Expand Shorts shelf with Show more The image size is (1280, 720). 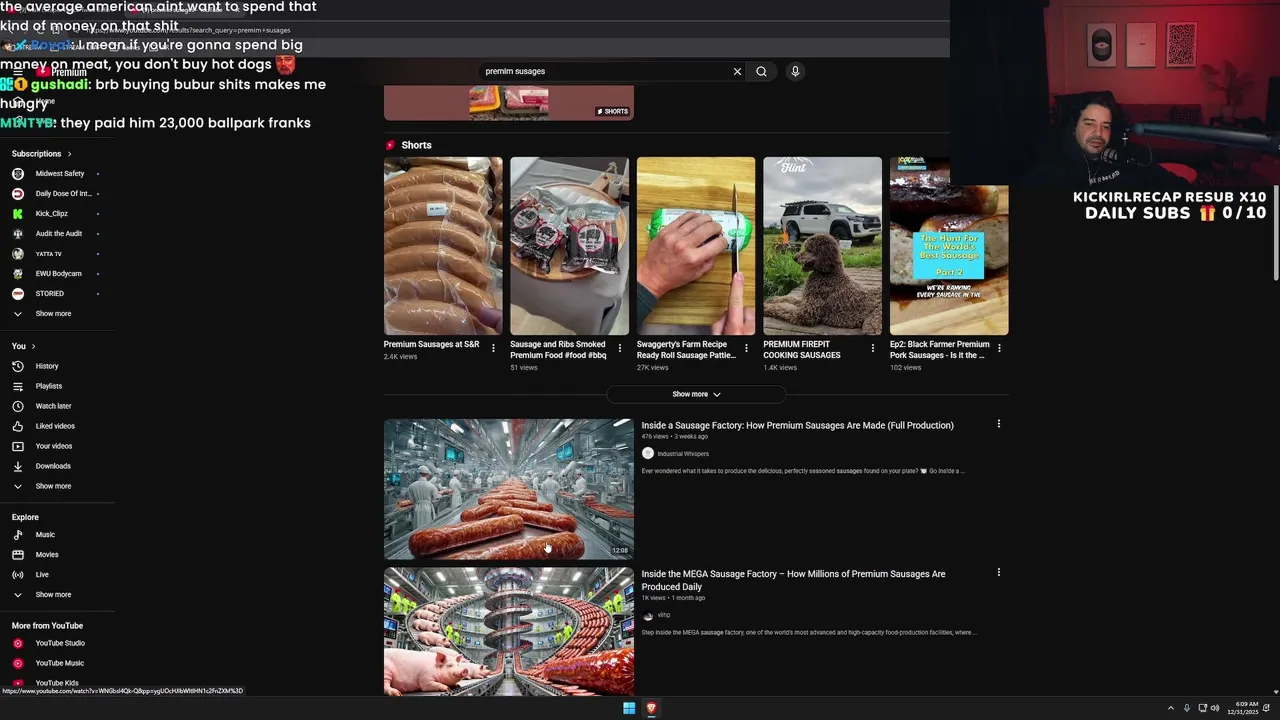pyautogui.click(x=696, y=394)
